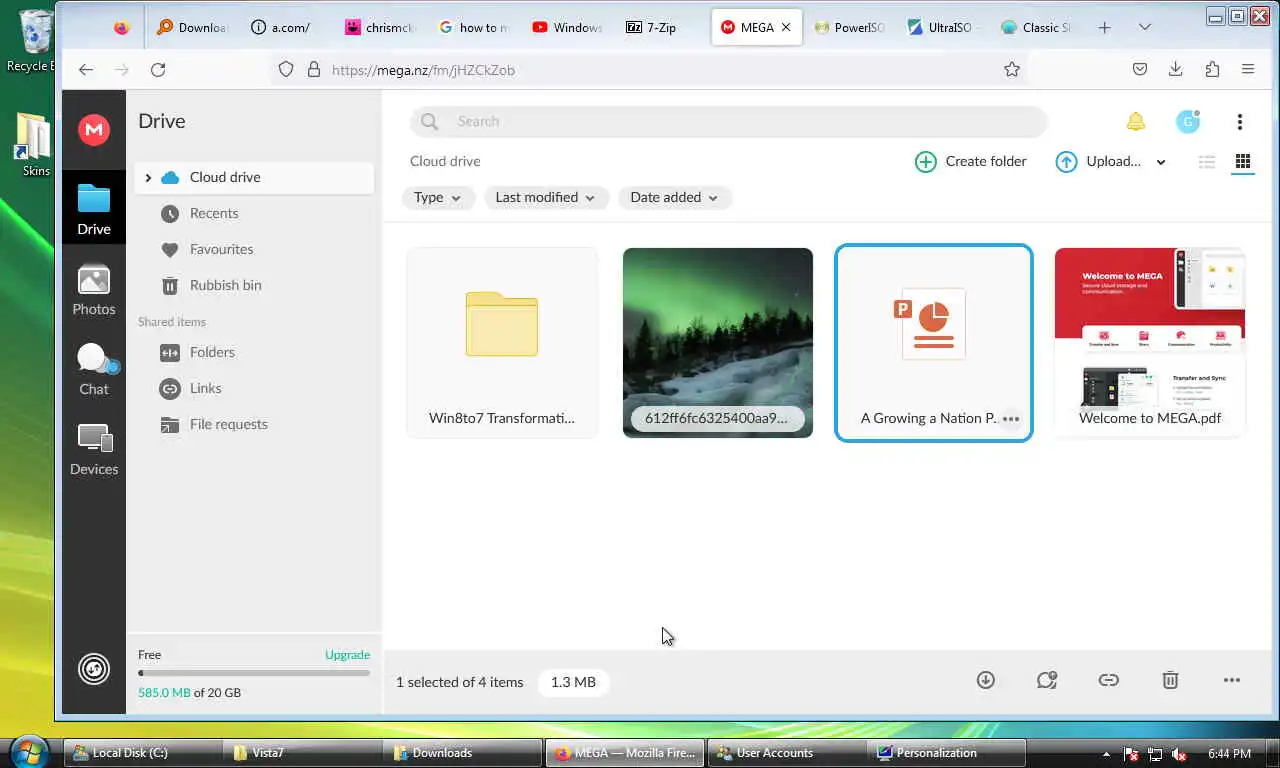Click the storage usage bar
Viewport: 1280px width, 768px height.
(x=254, y=673)
